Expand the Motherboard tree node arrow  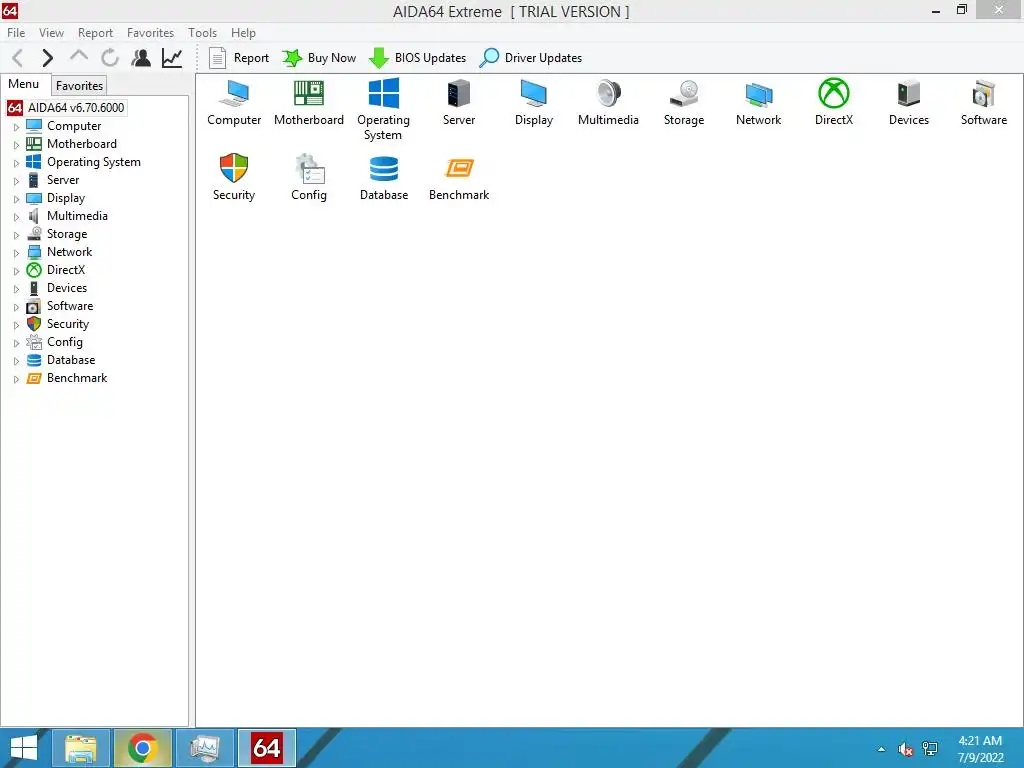pos(16,145)
